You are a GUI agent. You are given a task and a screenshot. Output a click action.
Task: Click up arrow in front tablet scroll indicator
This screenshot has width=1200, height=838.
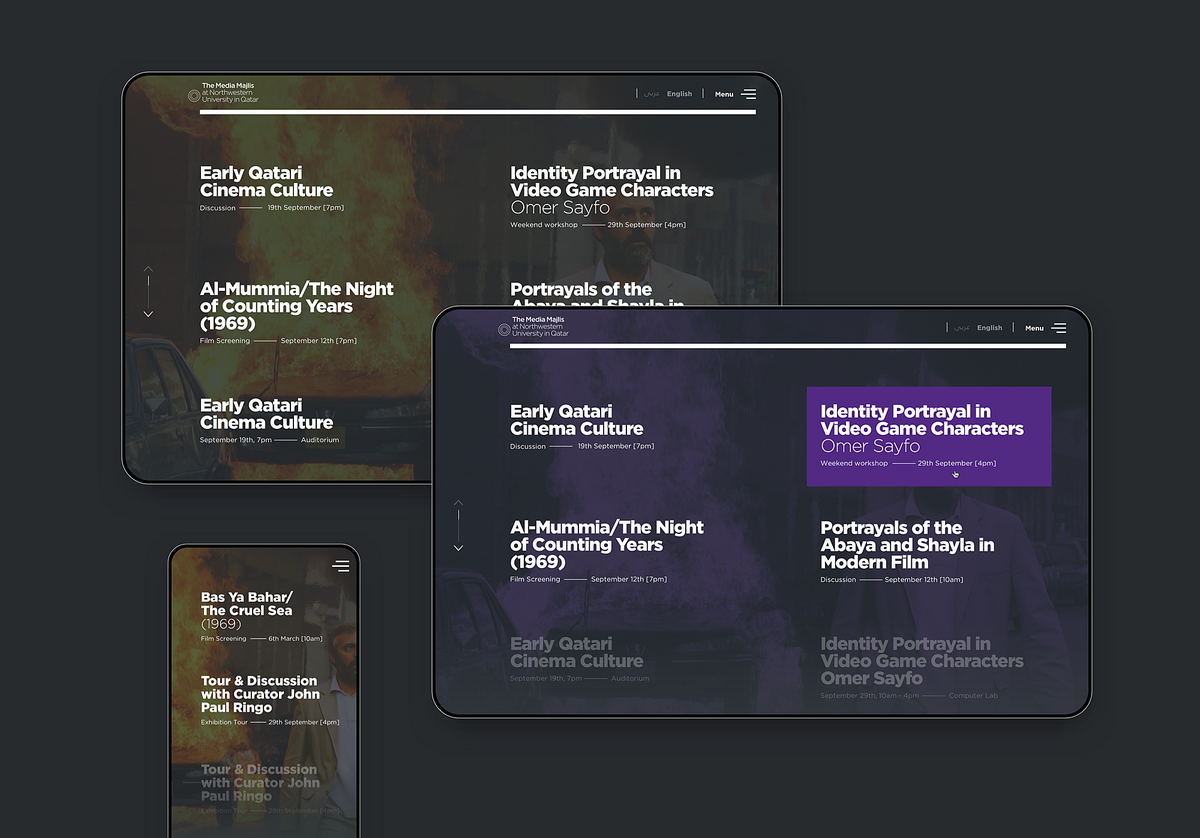(x=458, y=503)
